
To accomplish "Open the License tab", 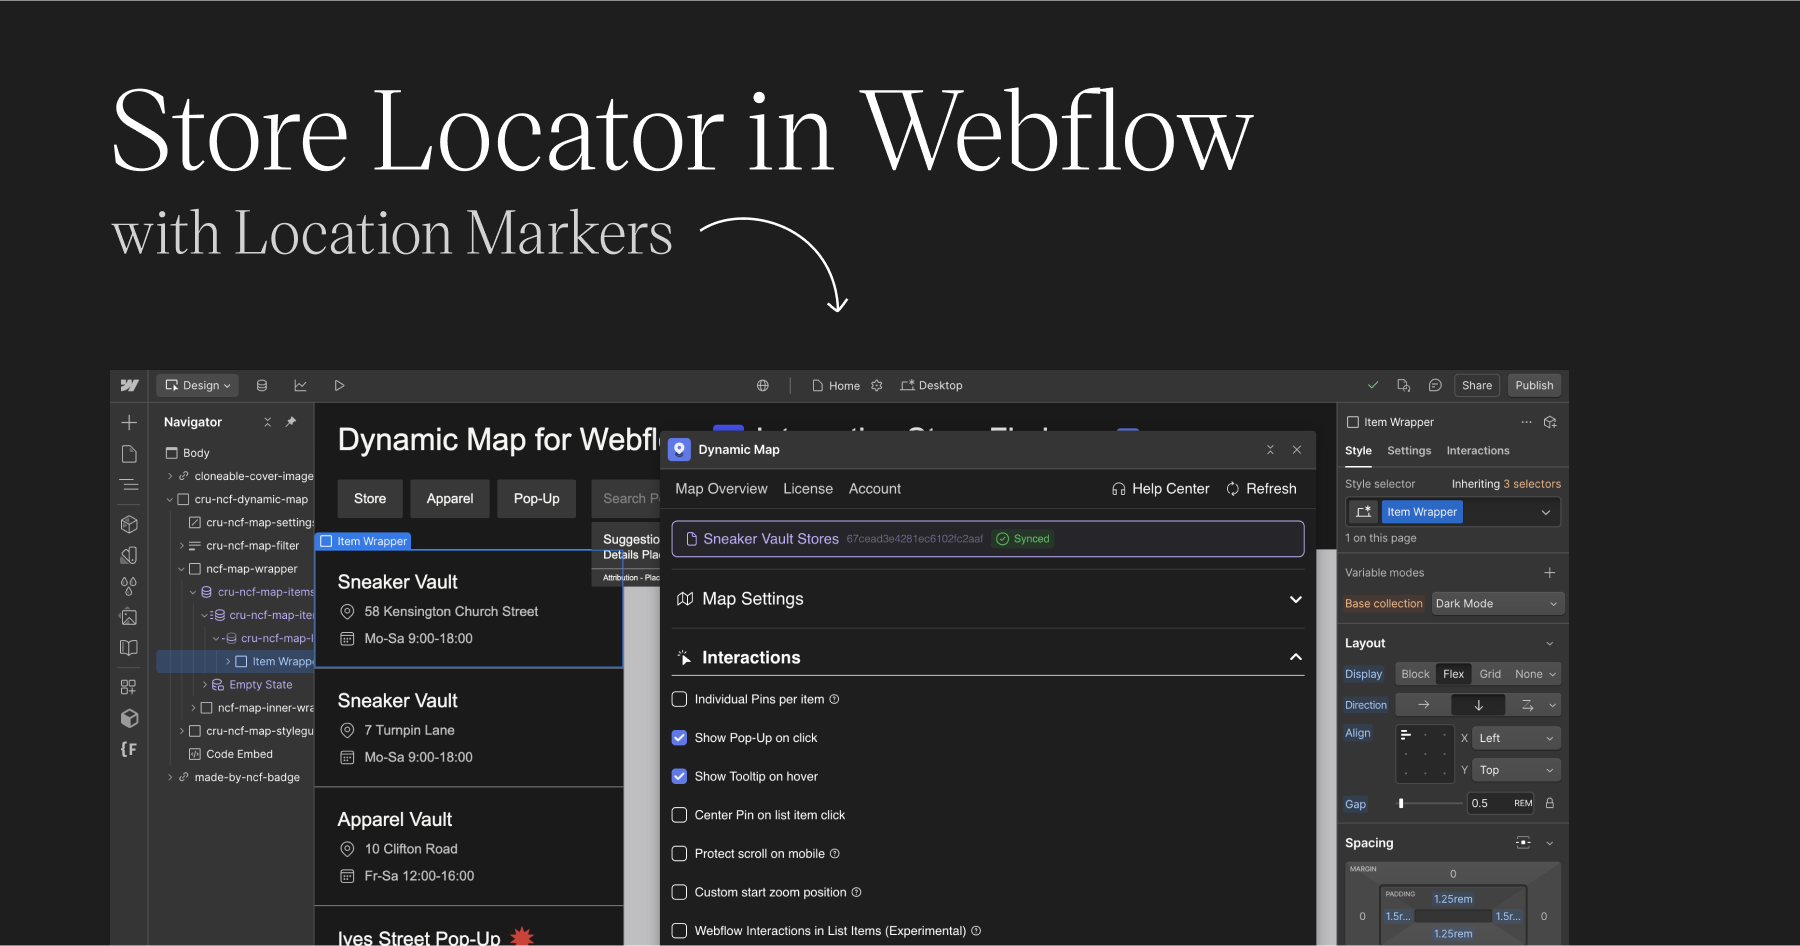I will tap(808, 489).
